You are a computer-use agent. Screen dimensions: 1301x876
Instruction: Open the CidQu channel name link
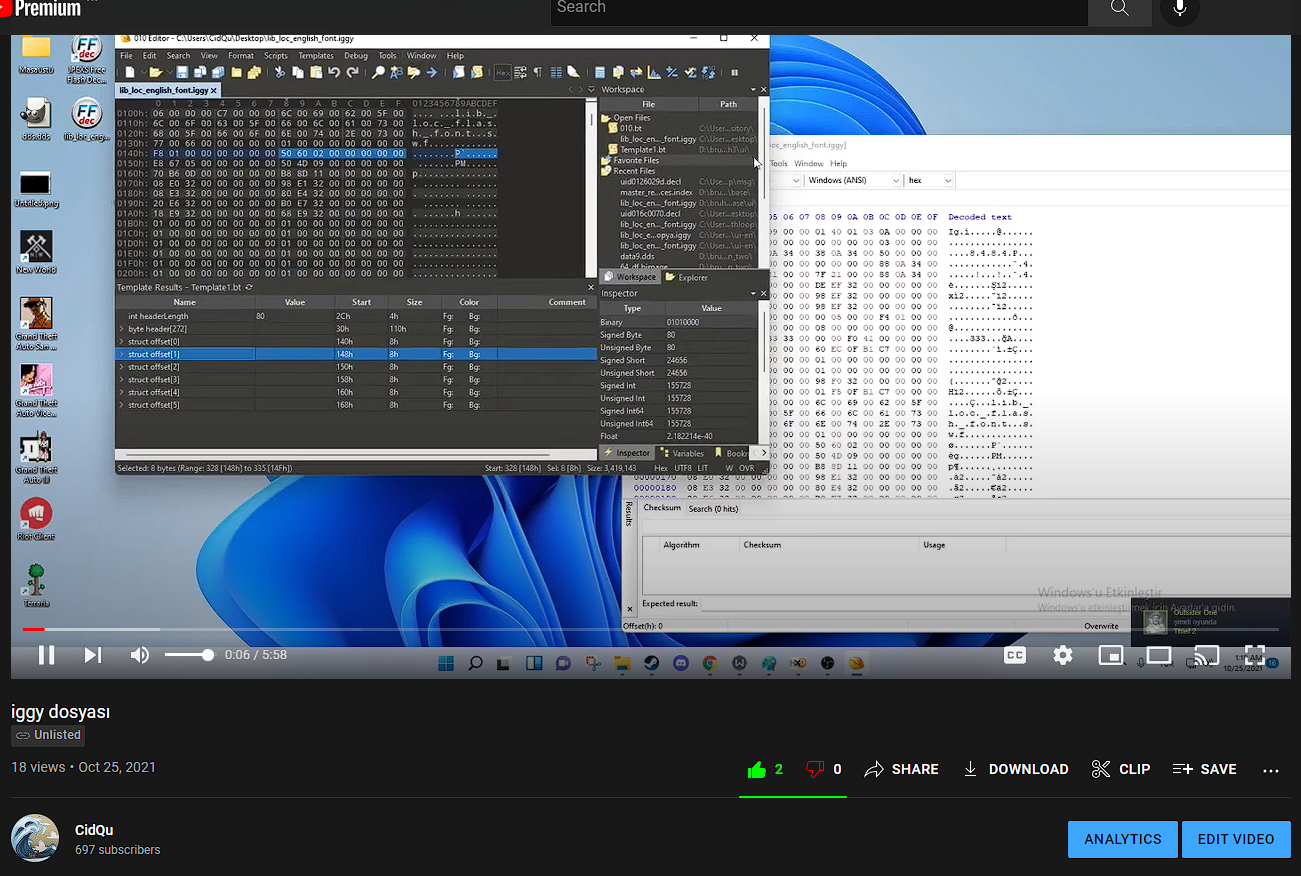(94, 830)
